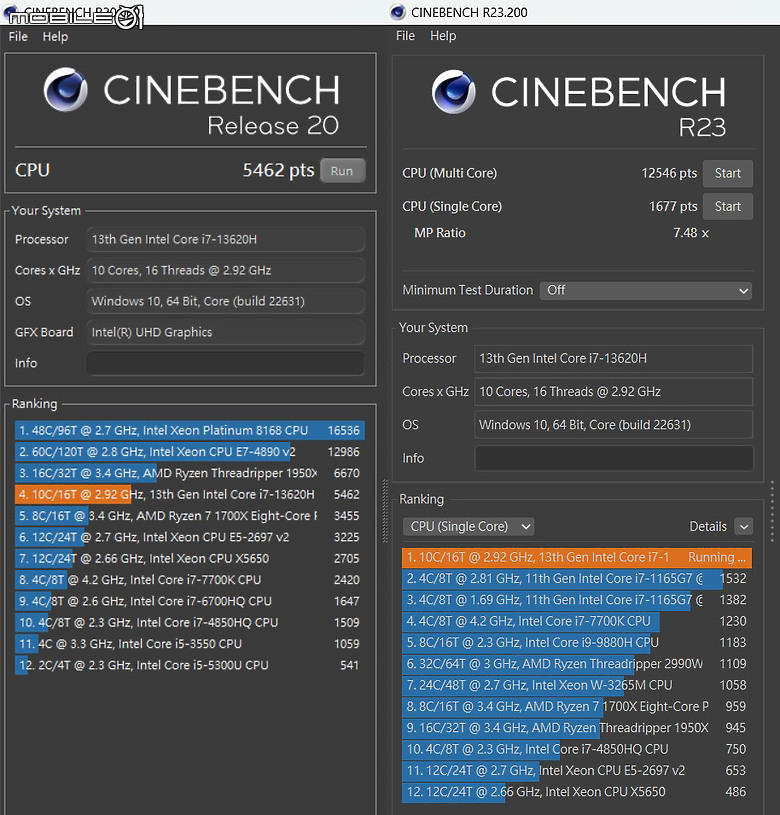Click the Info field in R20 Your System

[225, 363]
